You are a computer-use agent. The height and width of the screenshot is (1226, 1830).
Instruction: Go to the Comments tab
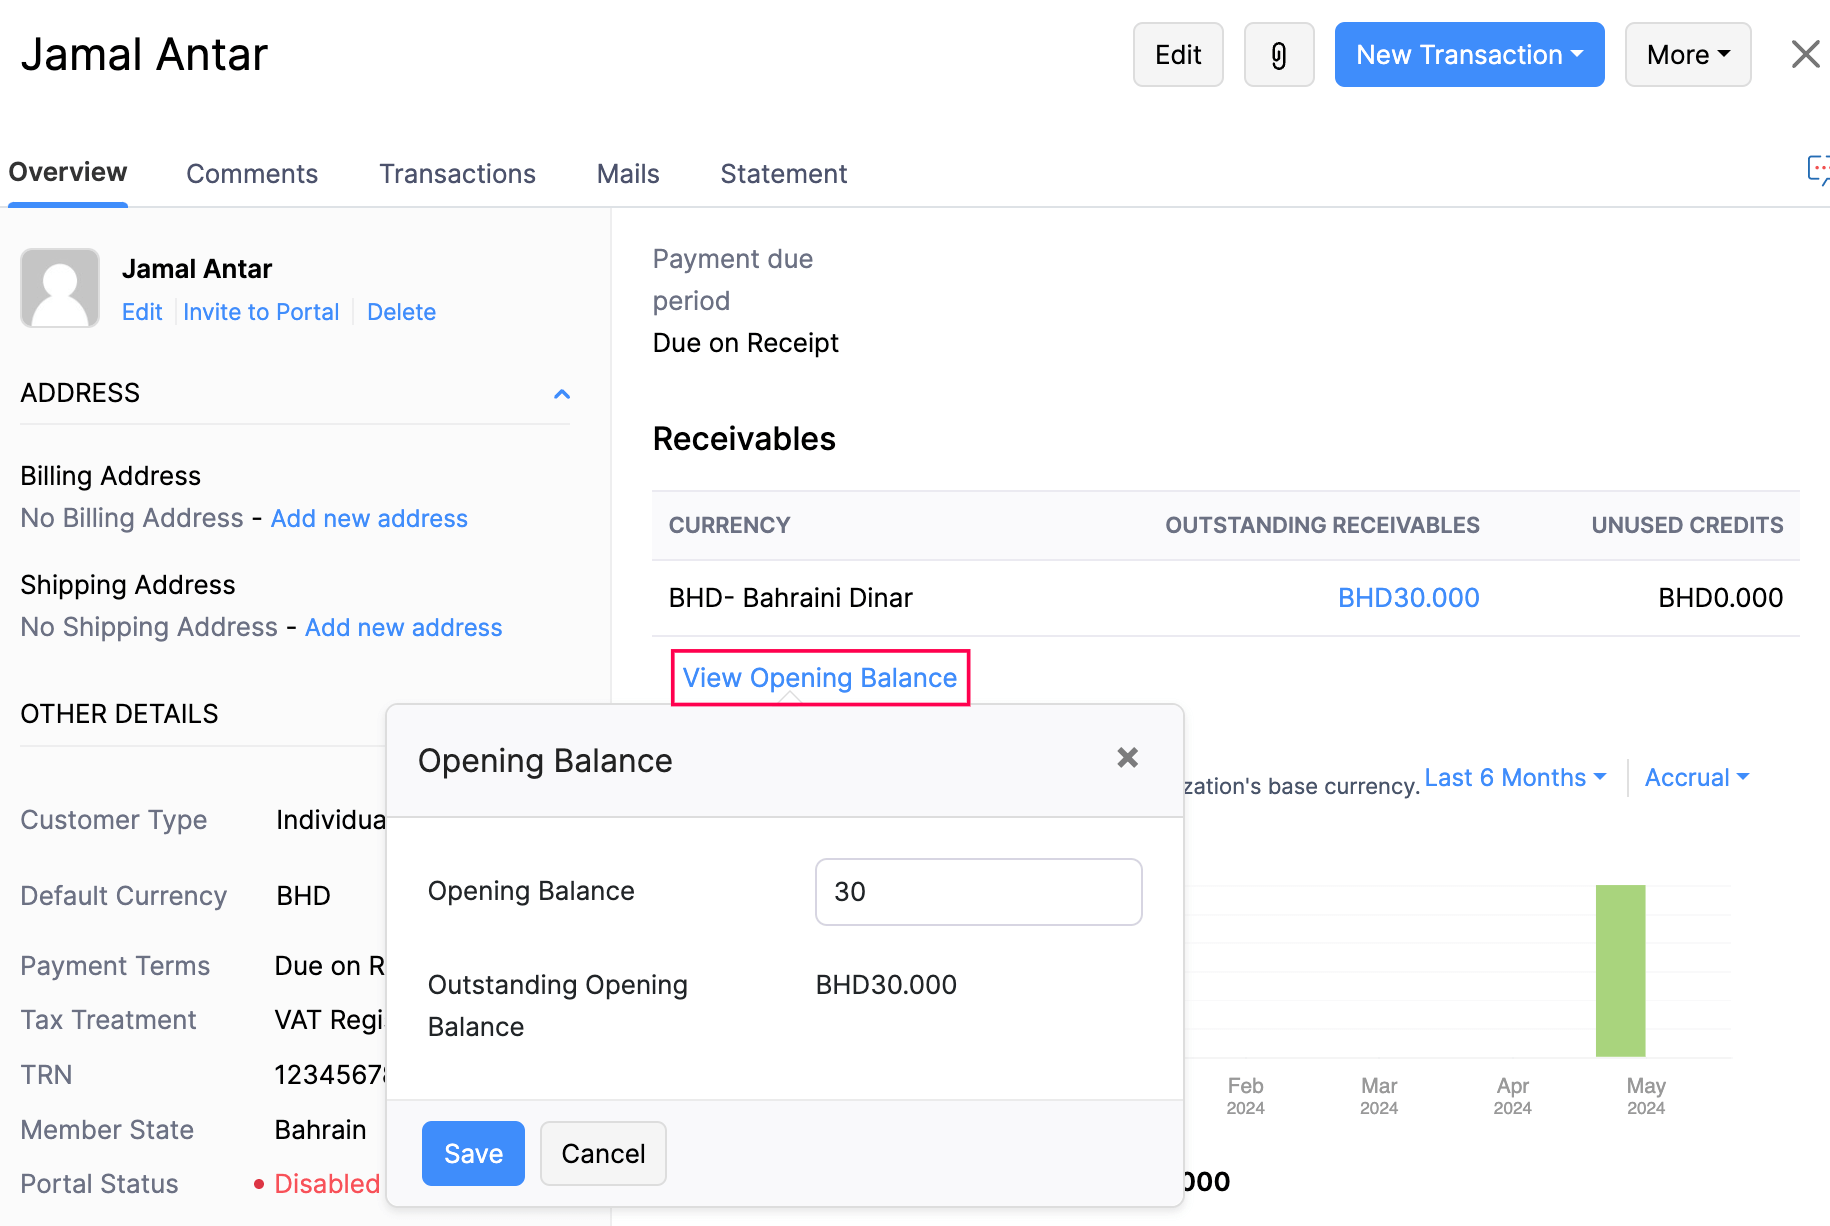pos(252,174)
